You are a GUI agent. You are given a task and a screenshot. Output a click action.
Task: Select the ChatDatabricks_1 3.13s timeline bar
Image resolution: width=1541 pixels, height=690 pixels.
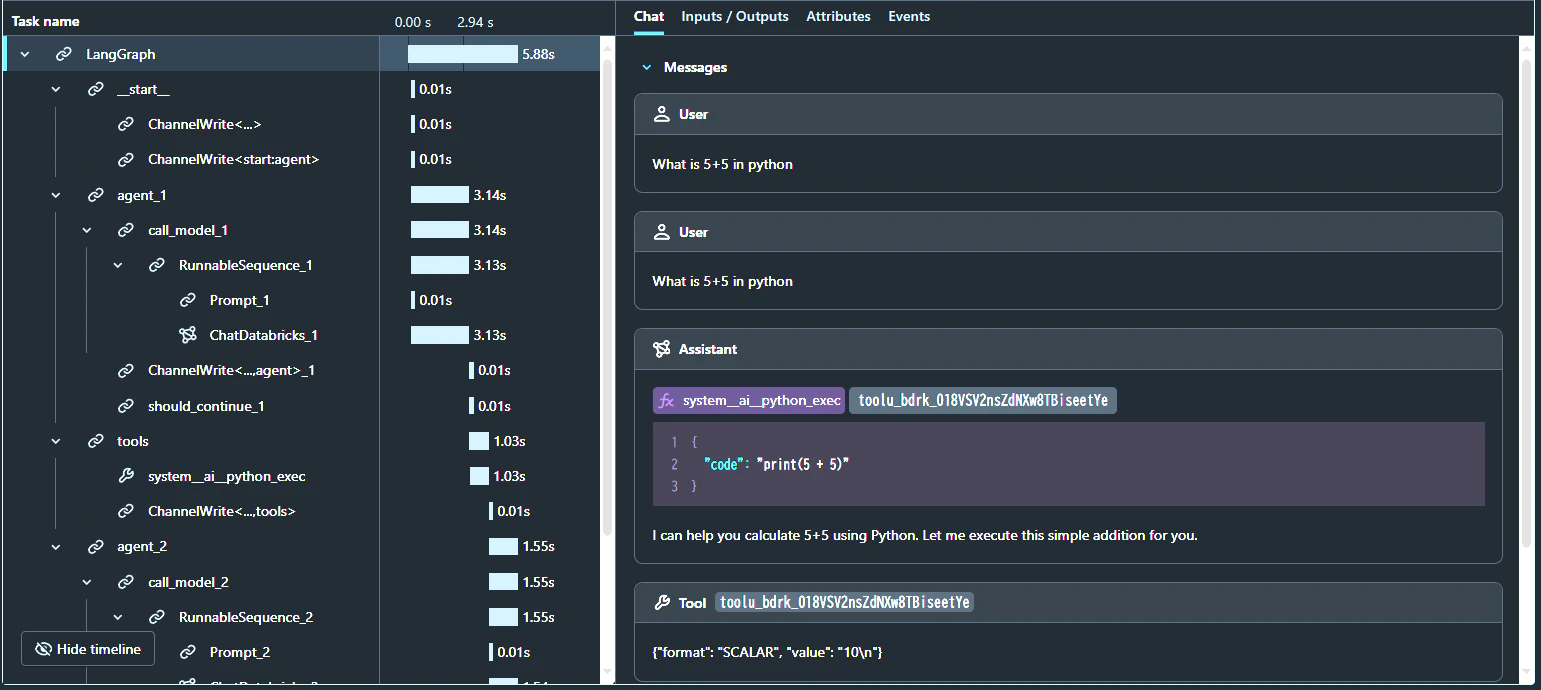coord(440,335)
